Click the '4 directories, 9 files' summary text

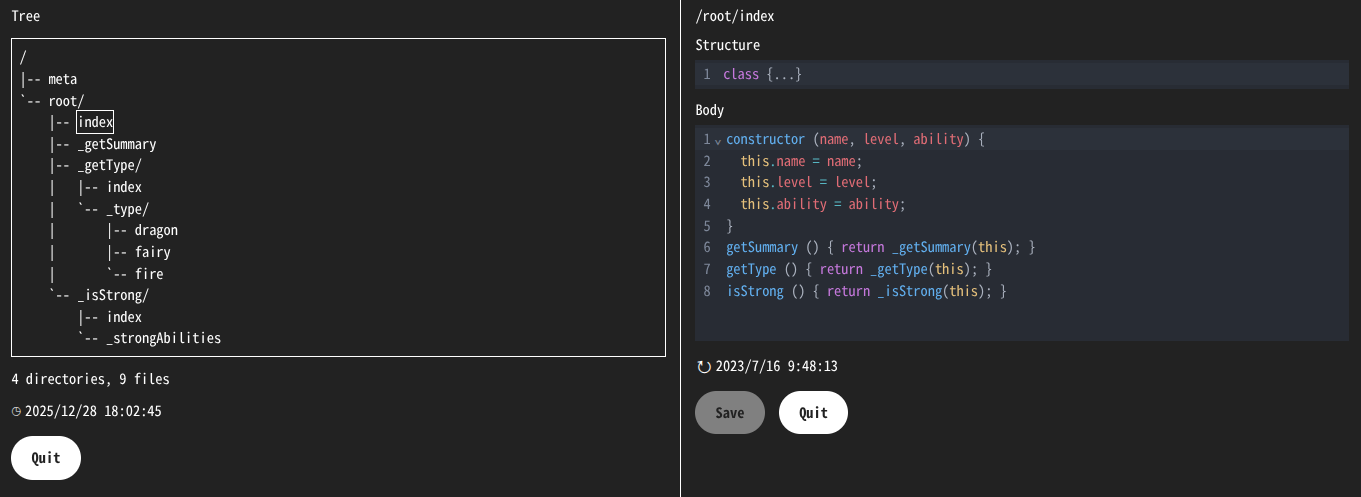(90, 379)
